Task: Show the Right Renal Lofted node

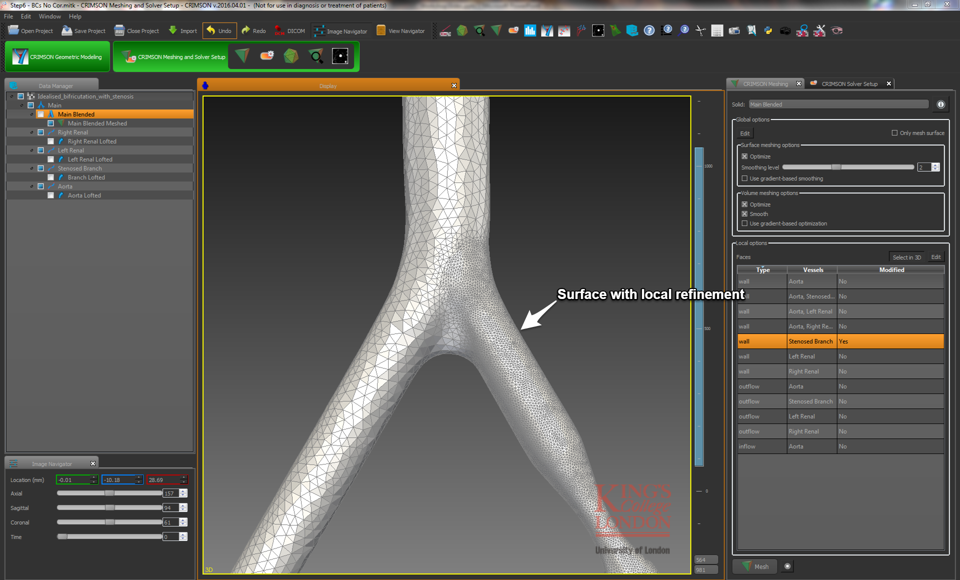Action: [x=51, y=141]
